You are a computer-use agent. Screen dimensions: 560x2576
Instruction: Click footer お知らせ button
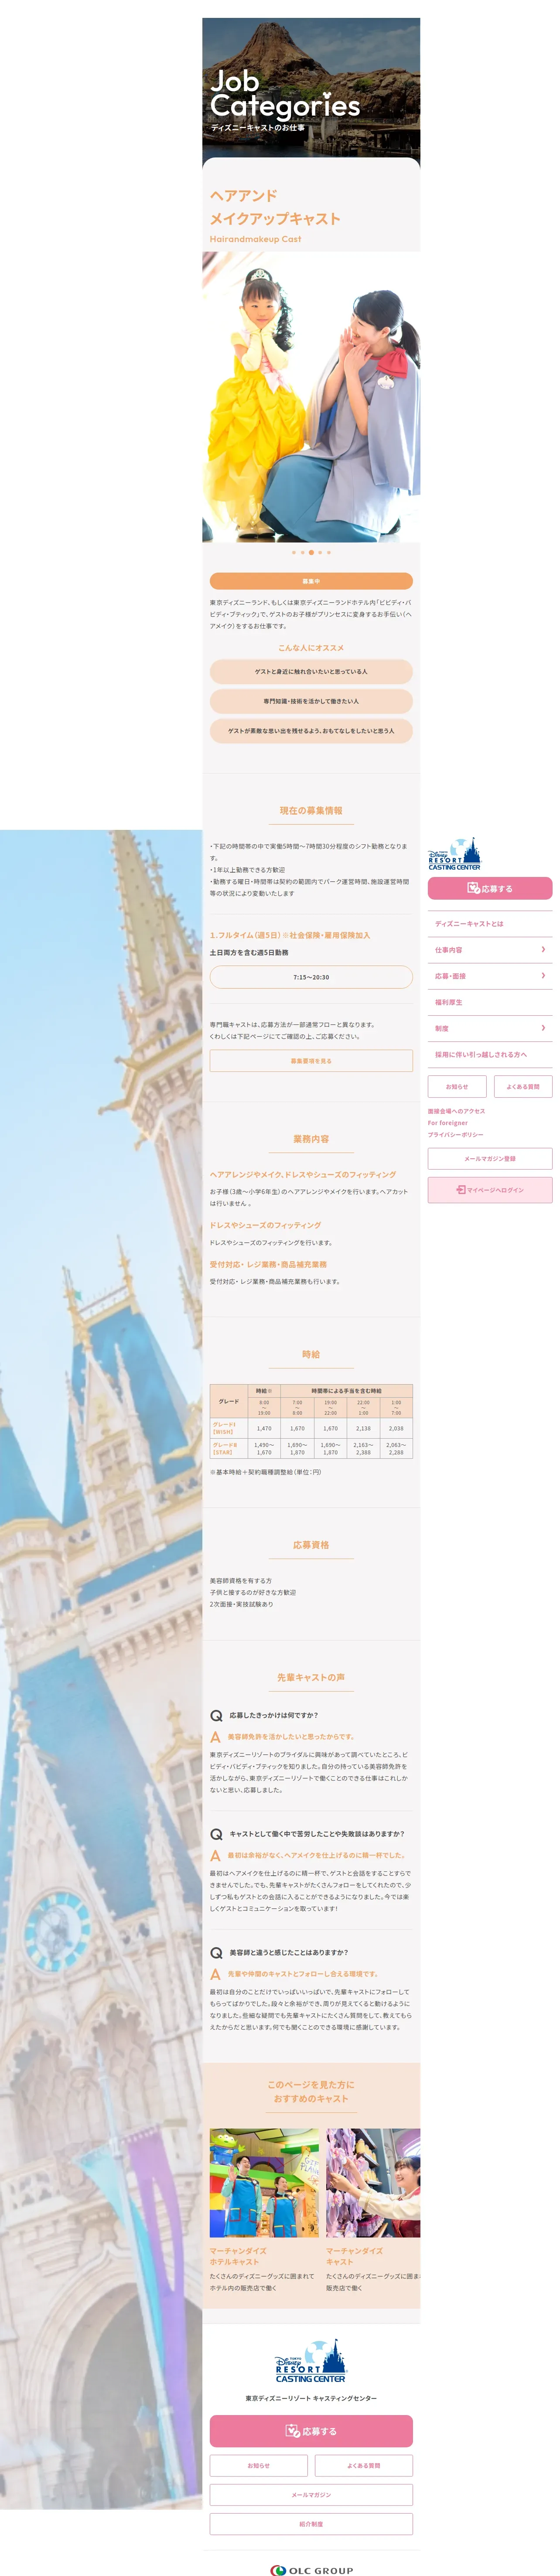pyautogui.click(x=259, y=2466)
